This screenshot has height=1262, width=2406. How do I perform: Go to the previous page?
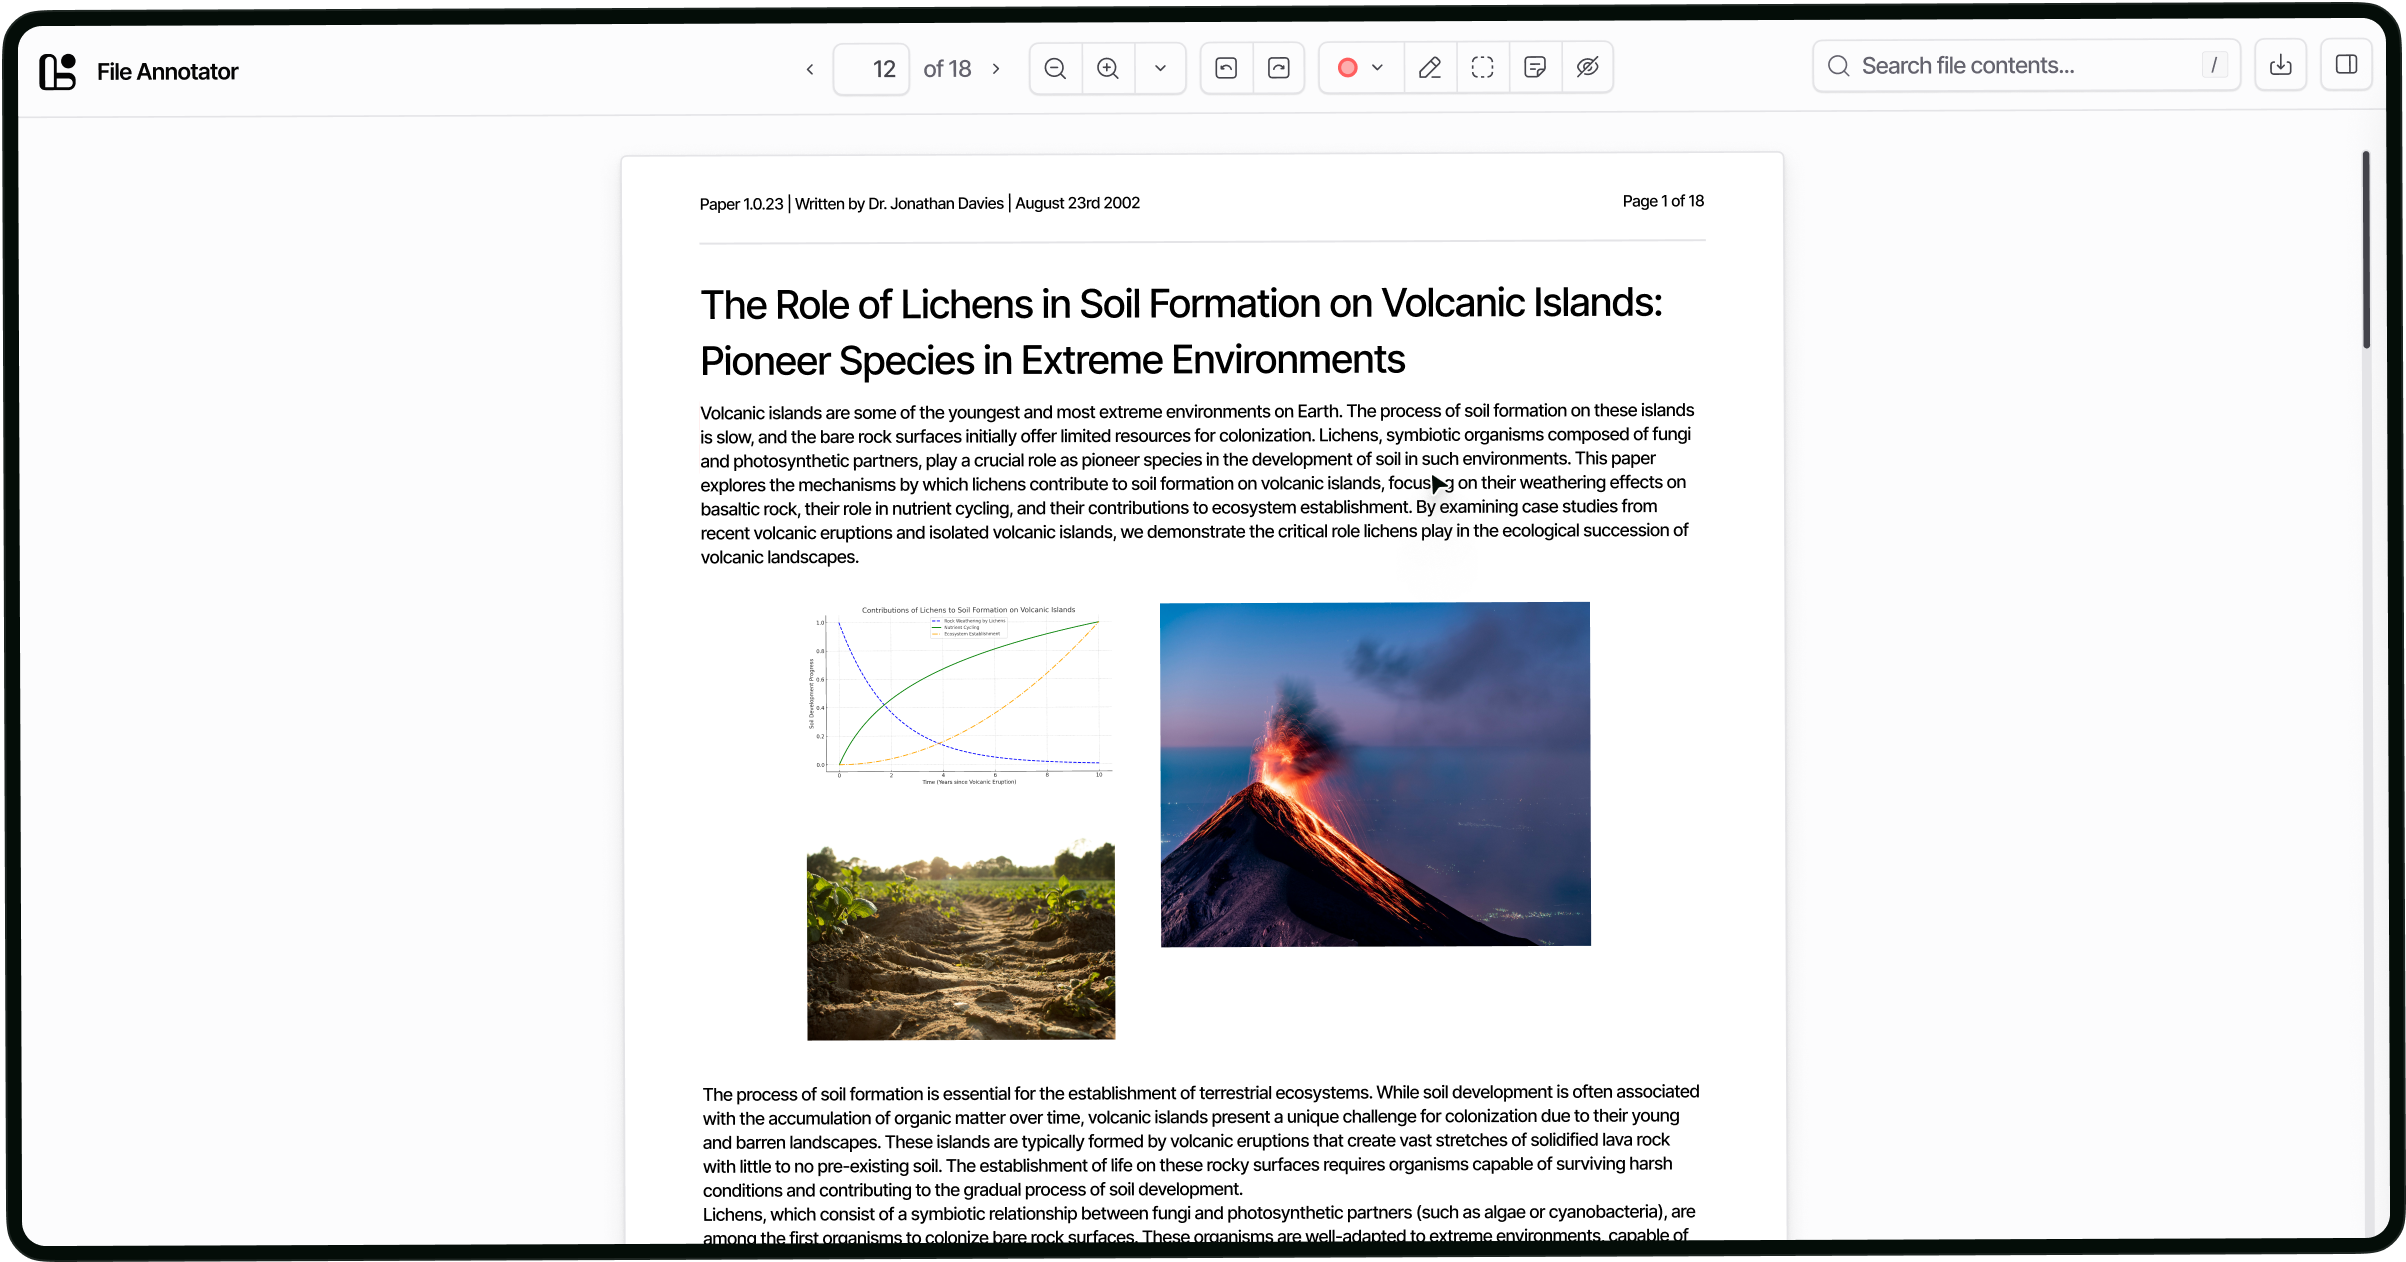pyautogui.click(x=809, y=68)
